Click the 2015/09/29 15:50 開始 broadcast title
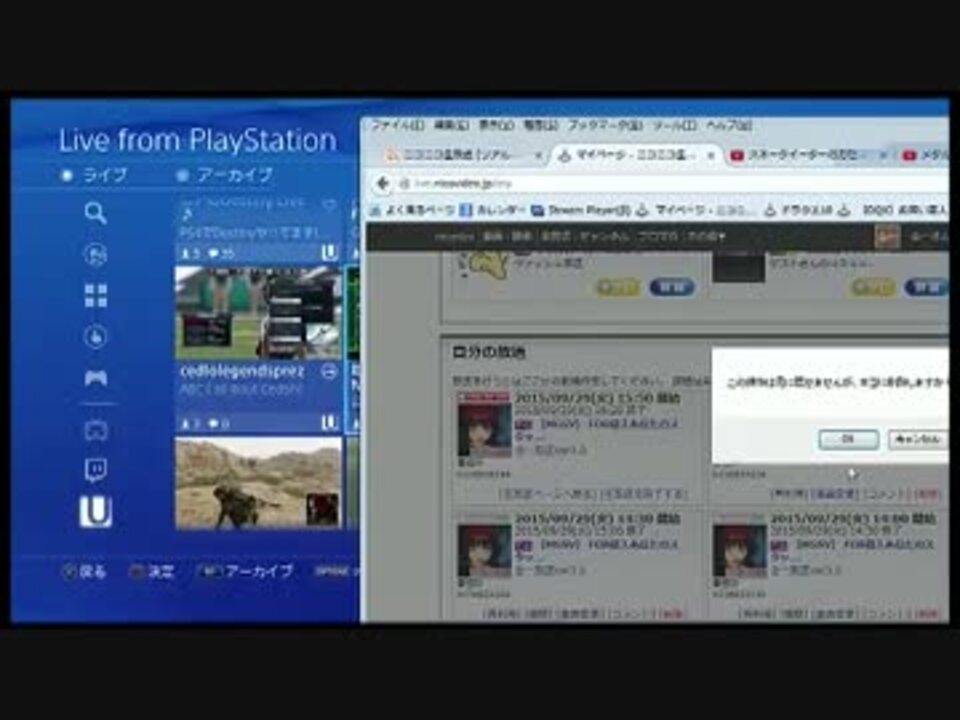The width and height of the screenshot is (960, 720). 597,399
